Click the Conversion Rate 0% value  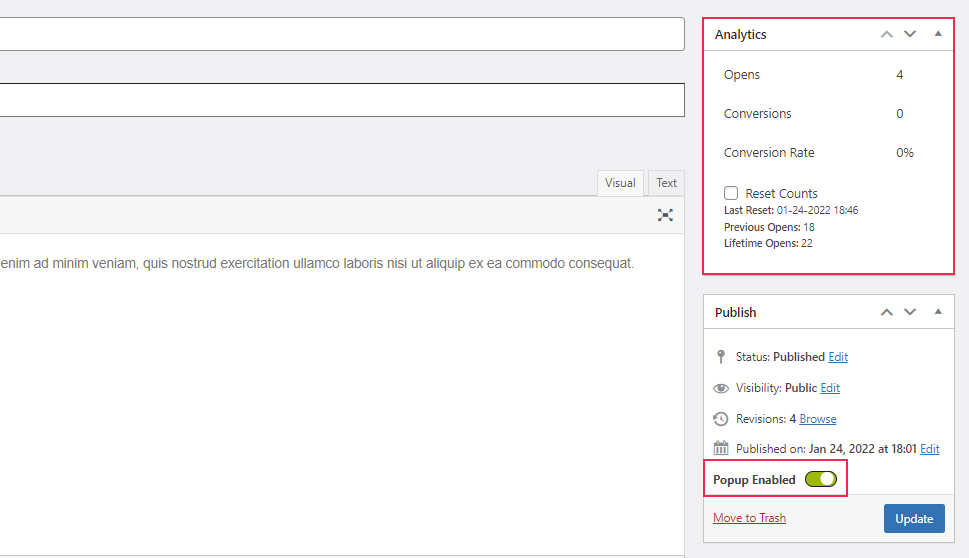click(x=905, y=152)
